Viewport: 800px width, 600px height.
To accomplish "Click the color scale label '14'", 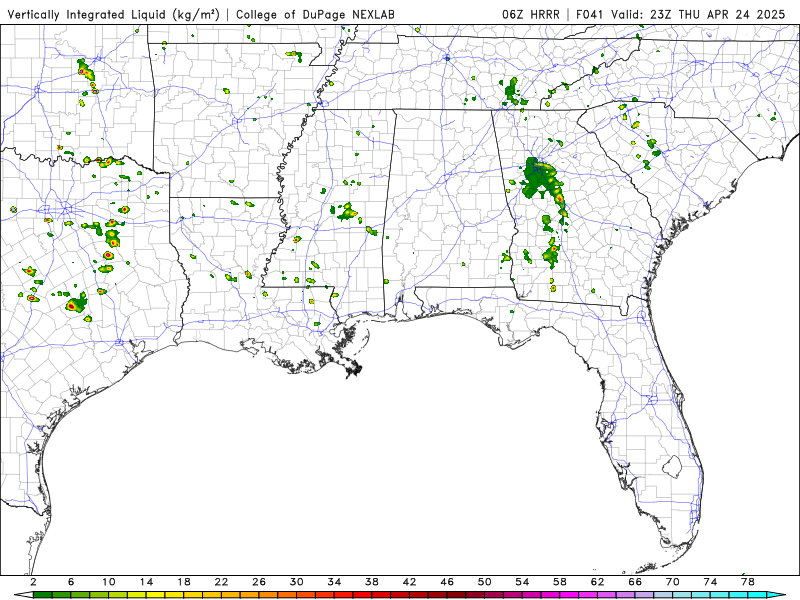I will click(x=146, y=582).
